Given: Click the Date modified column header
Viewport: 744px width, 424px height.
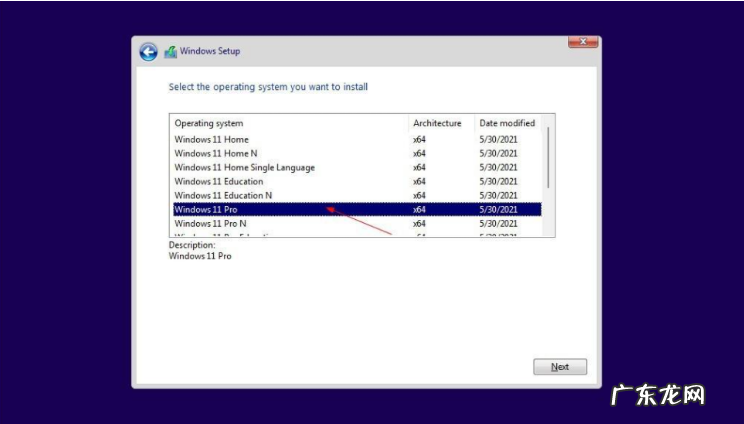Looking at the screenshot, I should [x=508, y=123].
